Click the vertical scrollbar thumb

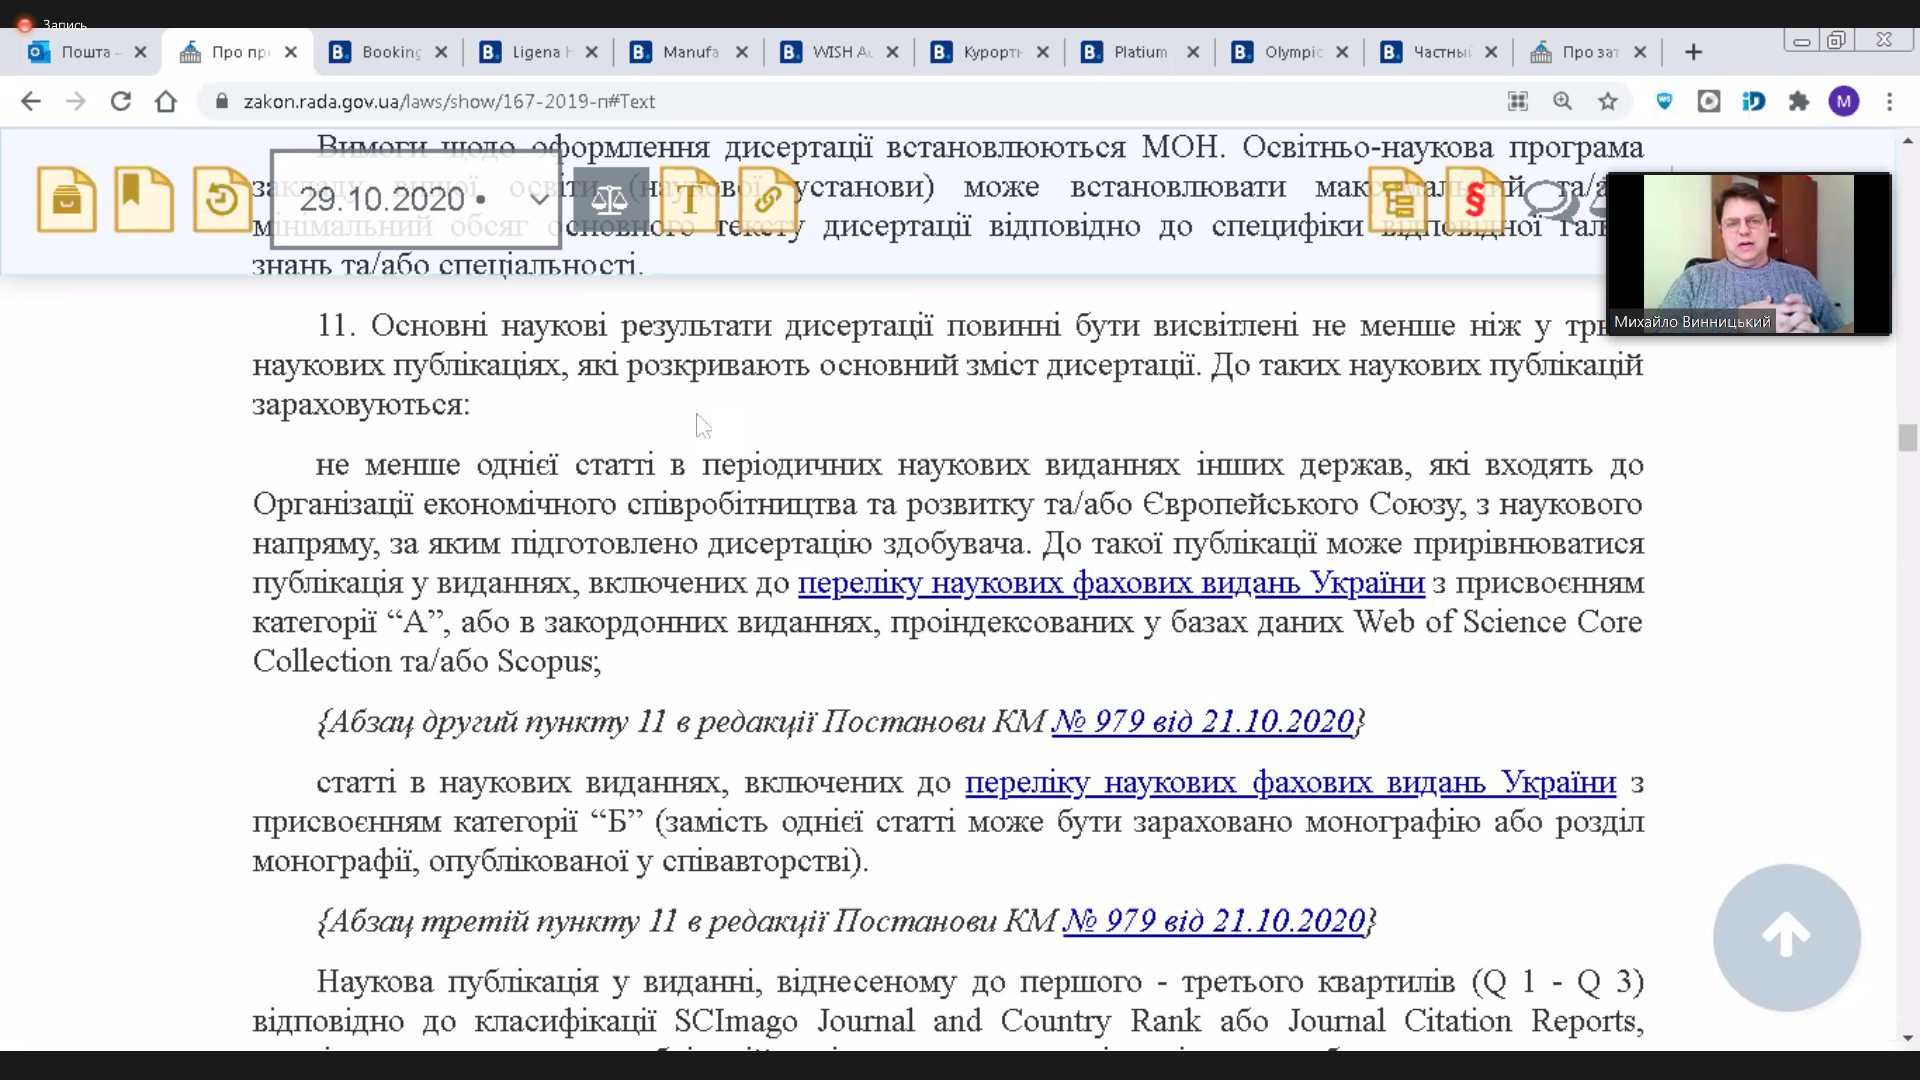(1907, 437)
